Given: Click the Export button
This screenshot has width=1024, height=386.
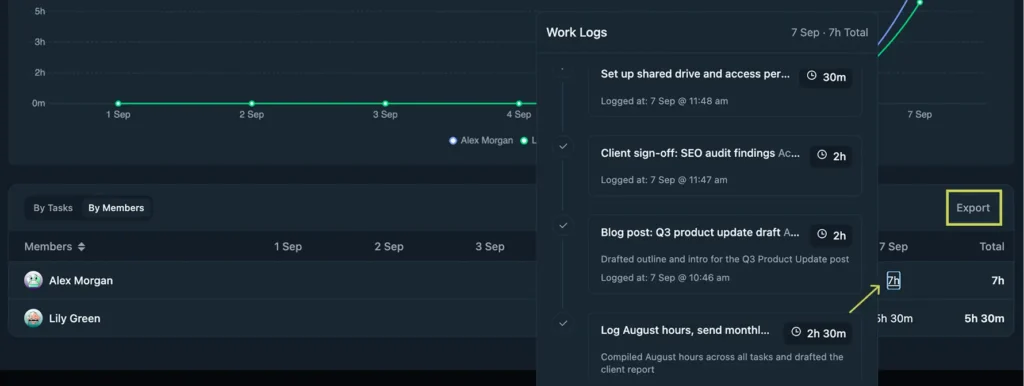Looking at the screenshot, I should coord(973,208).
